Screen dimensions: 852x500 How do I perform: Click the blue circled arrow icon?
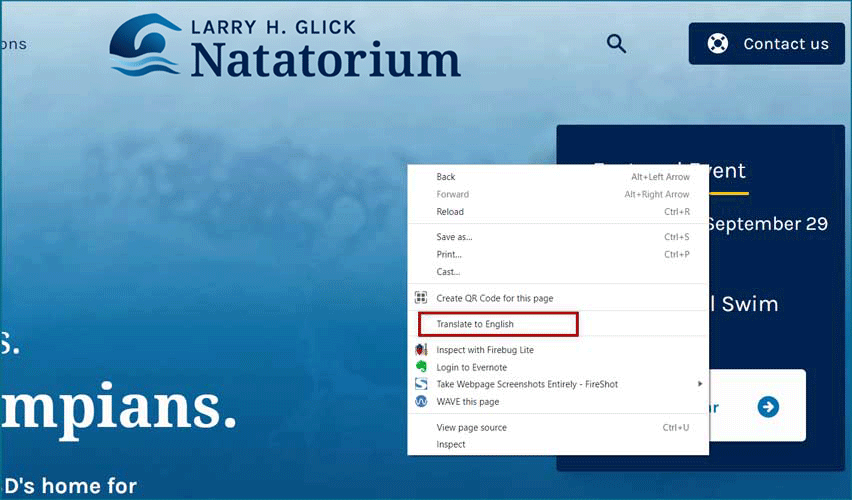[768, 407]
